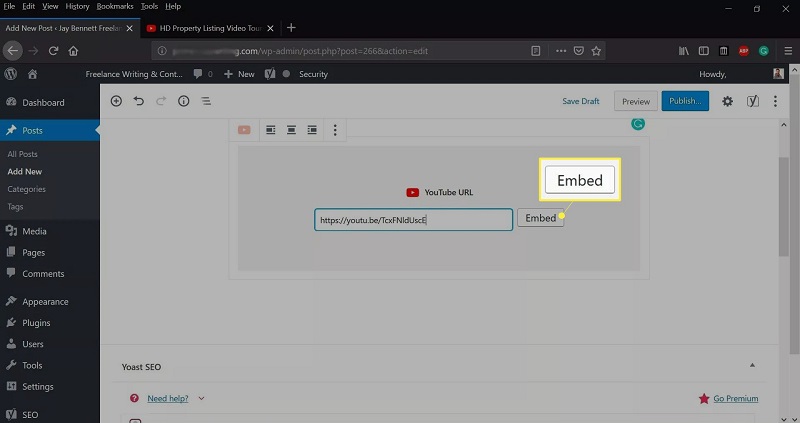Click Save Draft
This screenshot has height=423, width=800.
pyautogui.click(x=581, y=101)
